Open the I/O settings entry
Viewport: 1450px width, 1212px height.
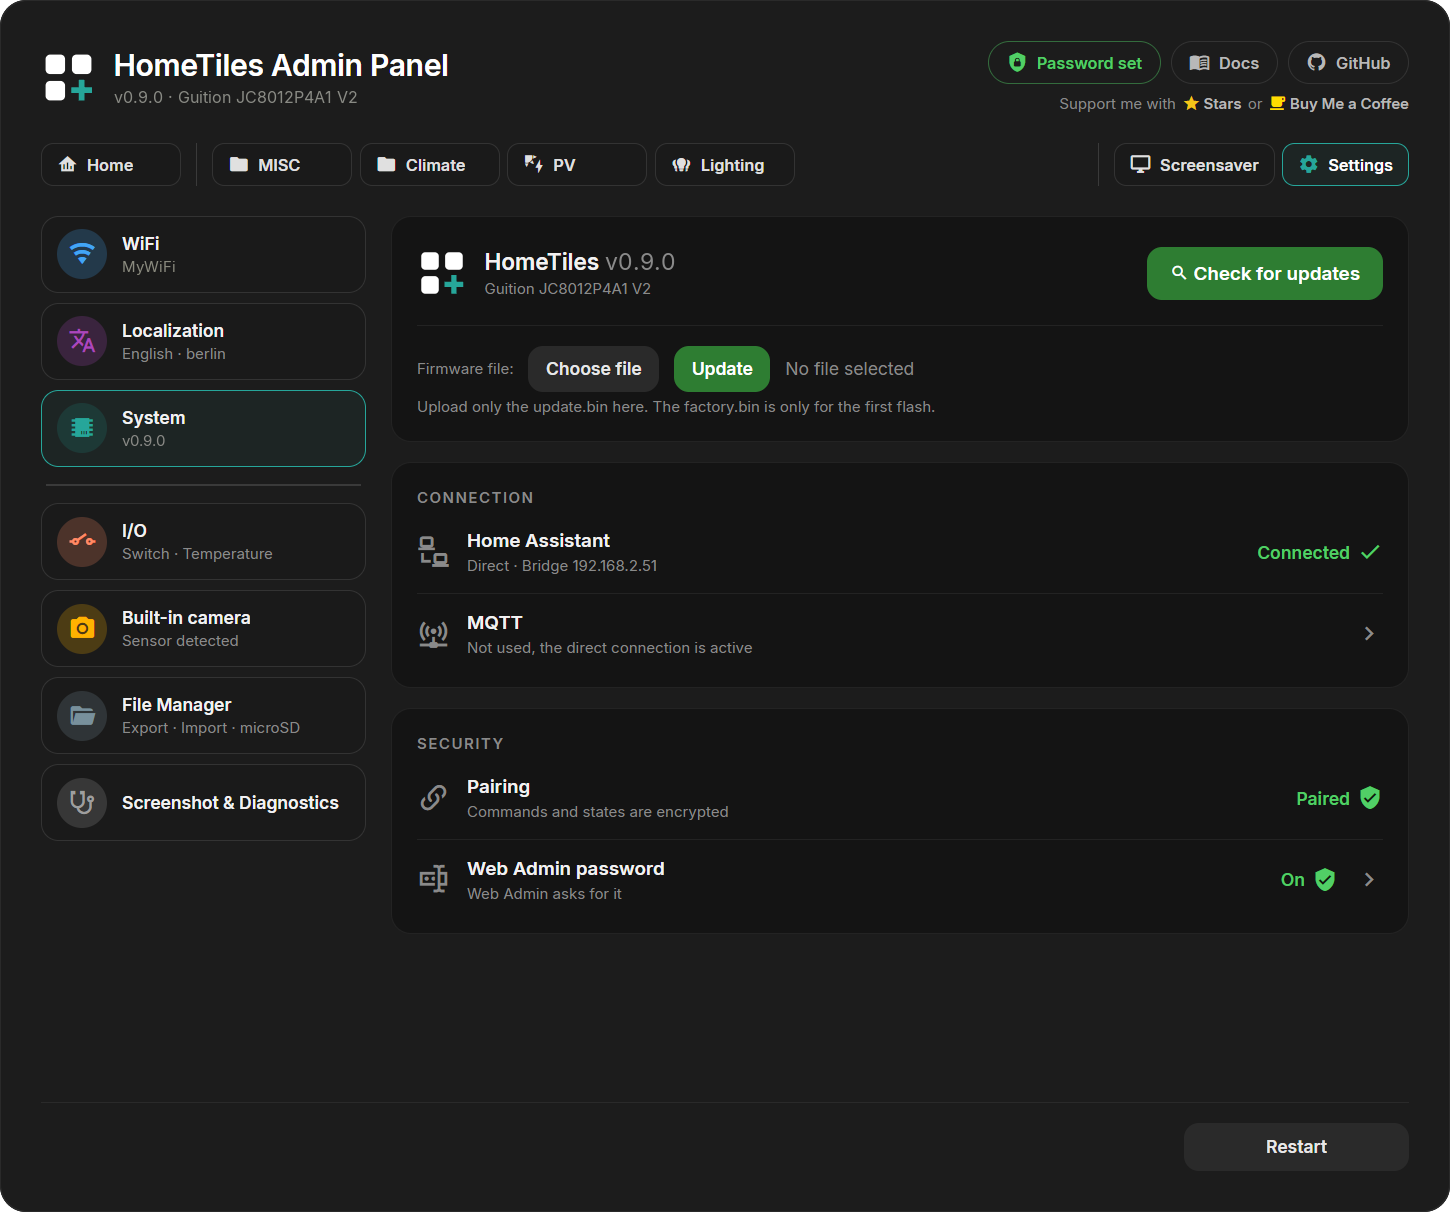203,541
